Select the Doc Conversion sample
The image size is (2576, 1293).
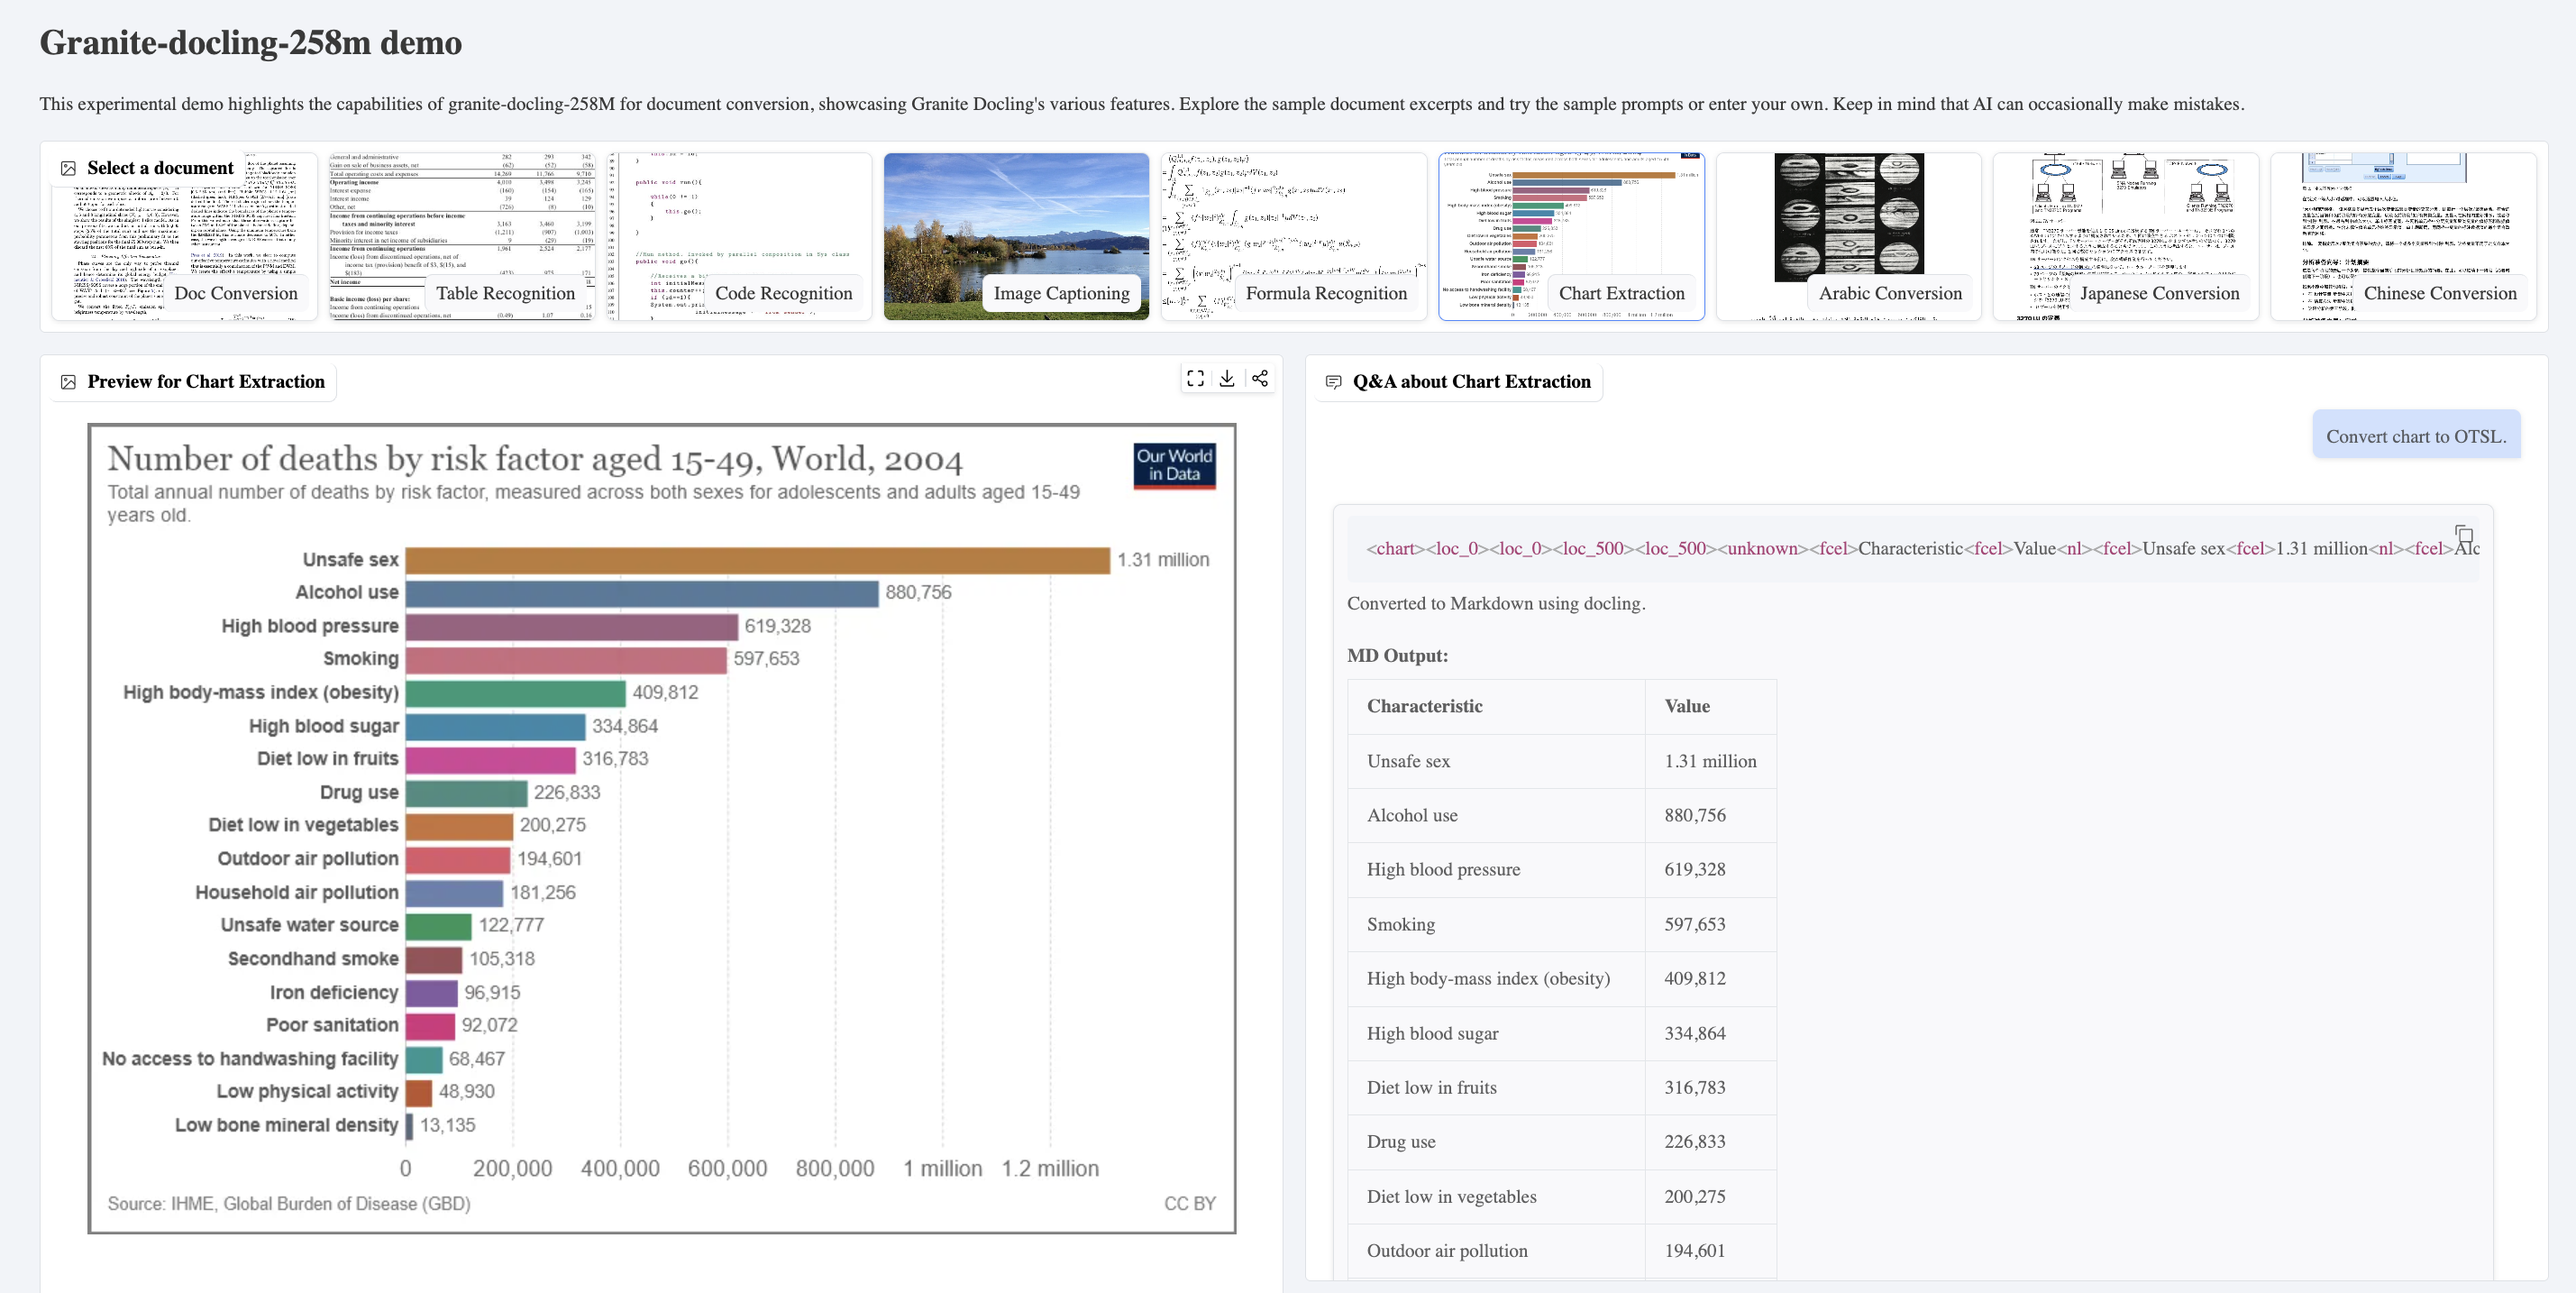[x=184, y=237]
